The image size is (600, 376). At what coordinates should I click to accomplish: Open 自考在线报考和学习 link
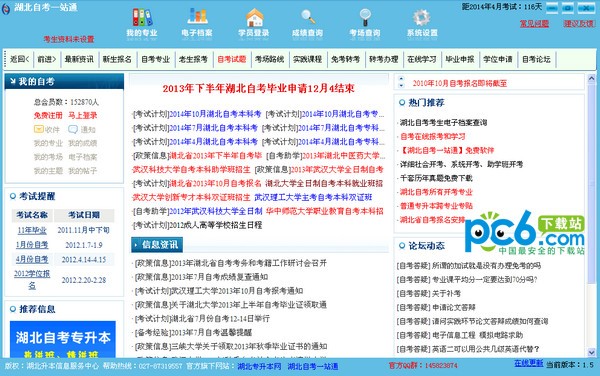point(433,137)
